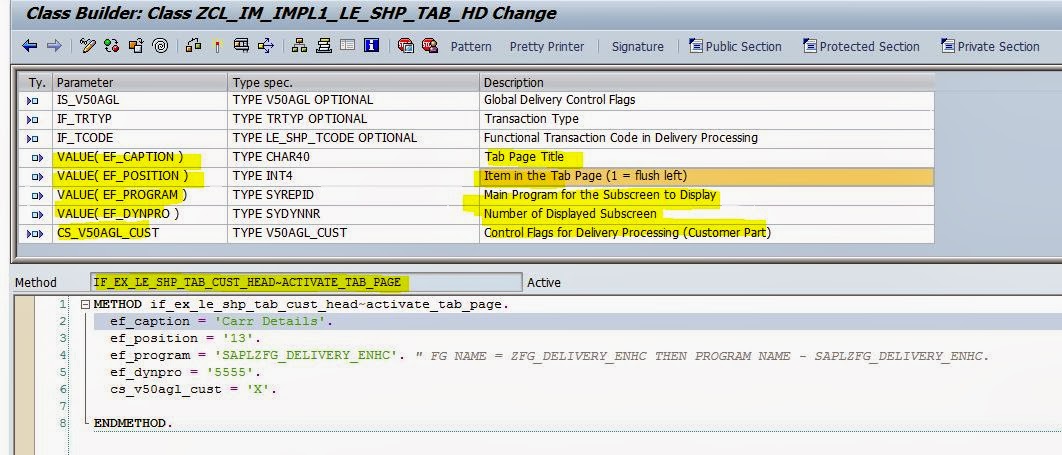This screenshot has width=1062, height=455.
Task: Select VALUE( EF_CAPTION ) parameter cell
Action: pyautogui.click(x=140, y=157)
